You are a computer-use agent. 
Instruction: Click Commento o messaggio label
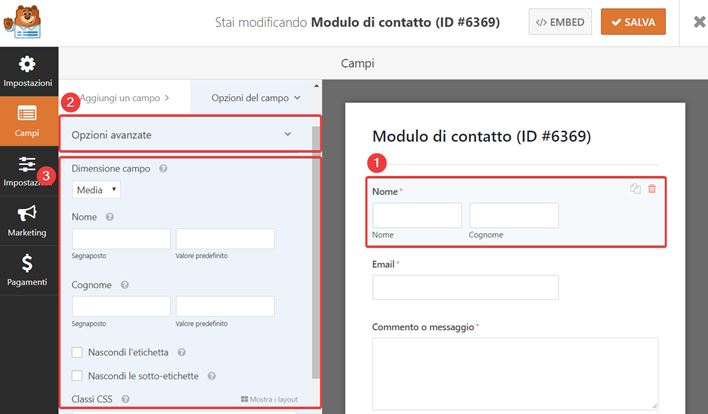click(x=423, y=327)
